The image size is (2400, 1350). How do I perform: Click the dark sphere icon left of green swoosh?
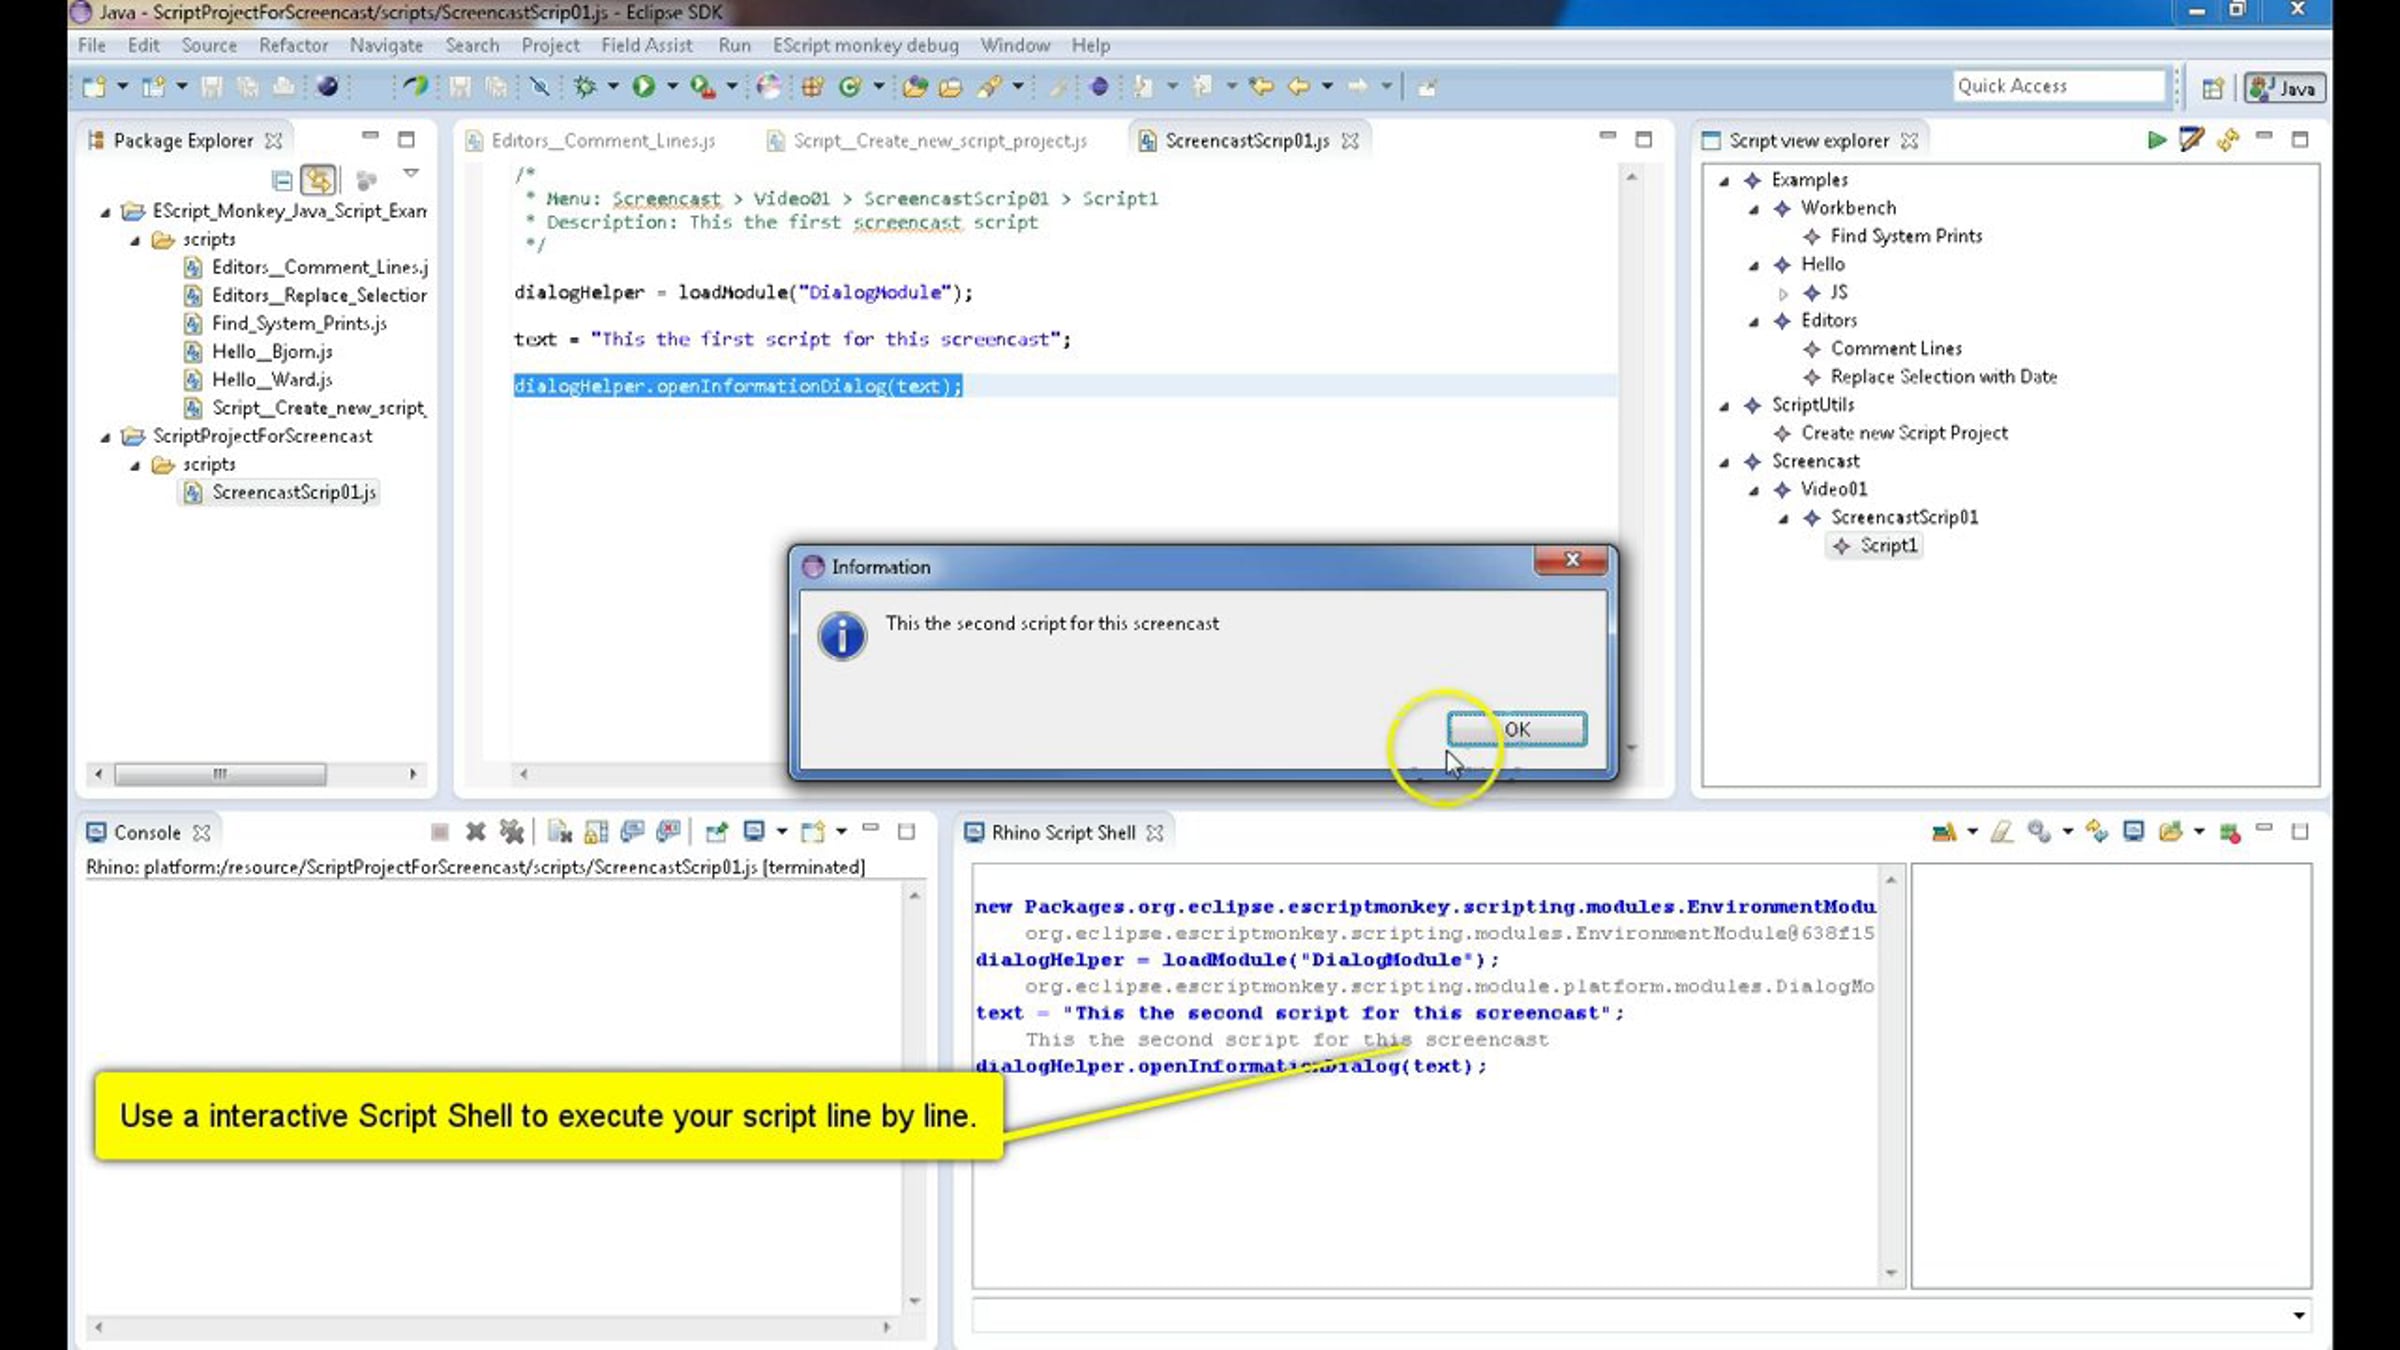point(327,87)
